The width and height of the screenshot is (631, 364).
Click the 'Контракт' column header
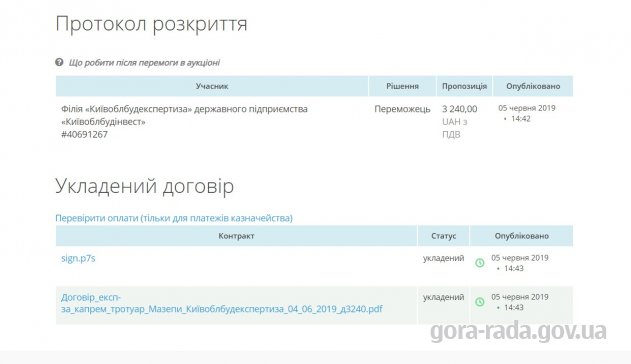[236, 236]
